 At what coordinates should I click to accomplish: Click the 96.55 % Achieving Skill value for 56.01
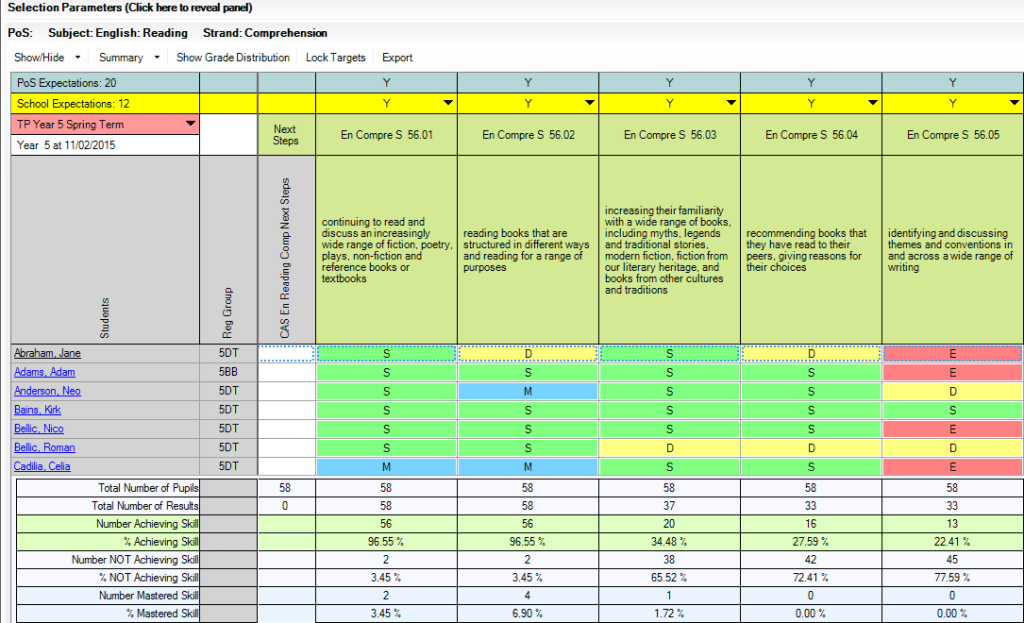coord(387,541)
